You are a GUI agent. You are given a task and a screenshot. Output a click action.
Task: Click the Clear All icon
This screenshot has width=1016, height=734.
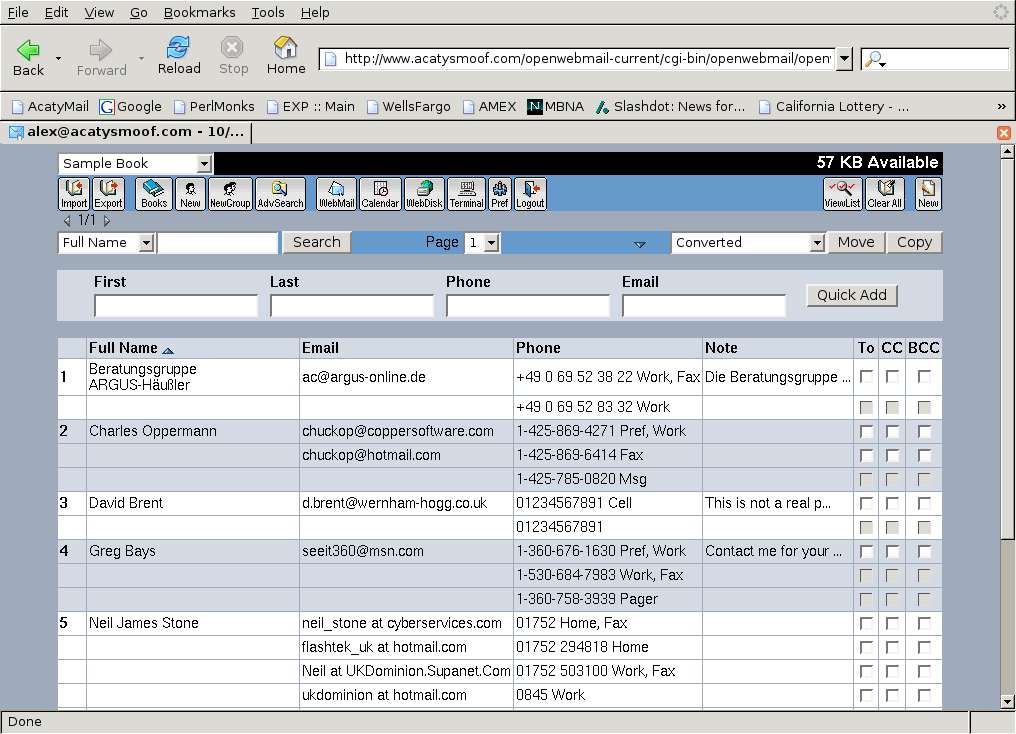884,194
